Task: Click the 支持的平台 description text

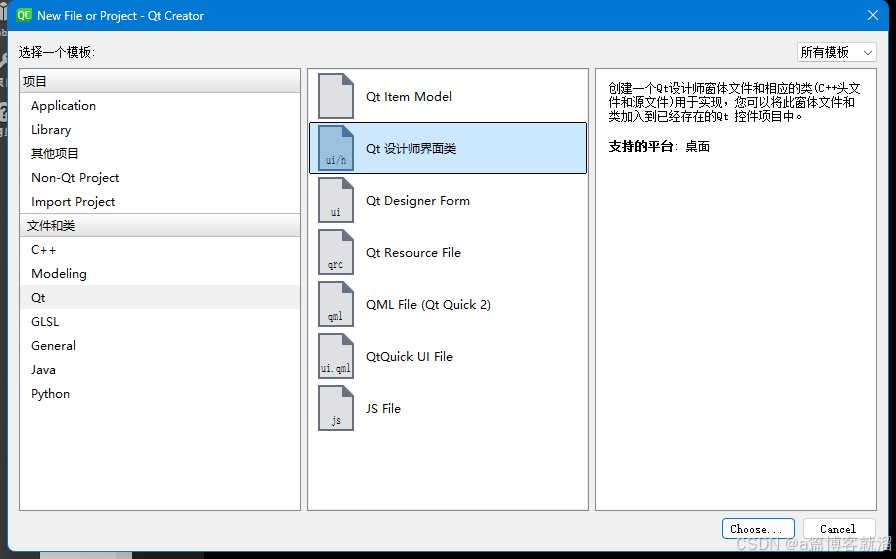Action: click(659, 146)
